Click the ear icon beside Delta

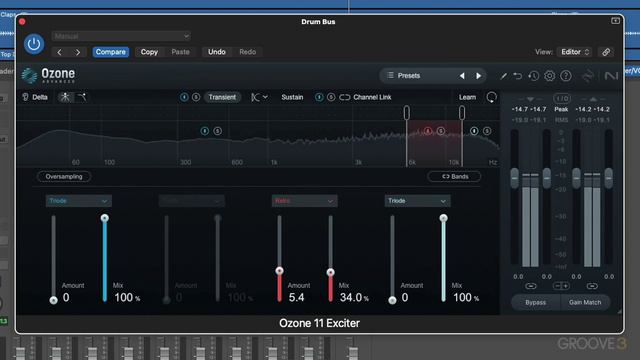point(25,97)
